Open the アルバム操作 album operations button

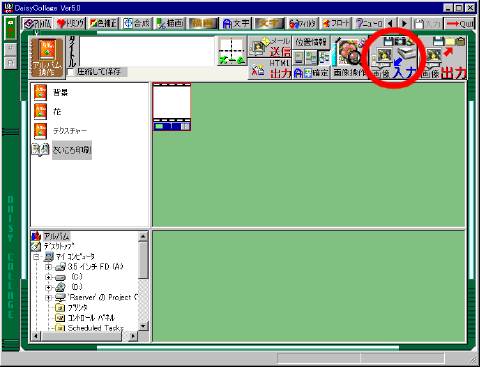pyautogui.click(x=47, y=57)
